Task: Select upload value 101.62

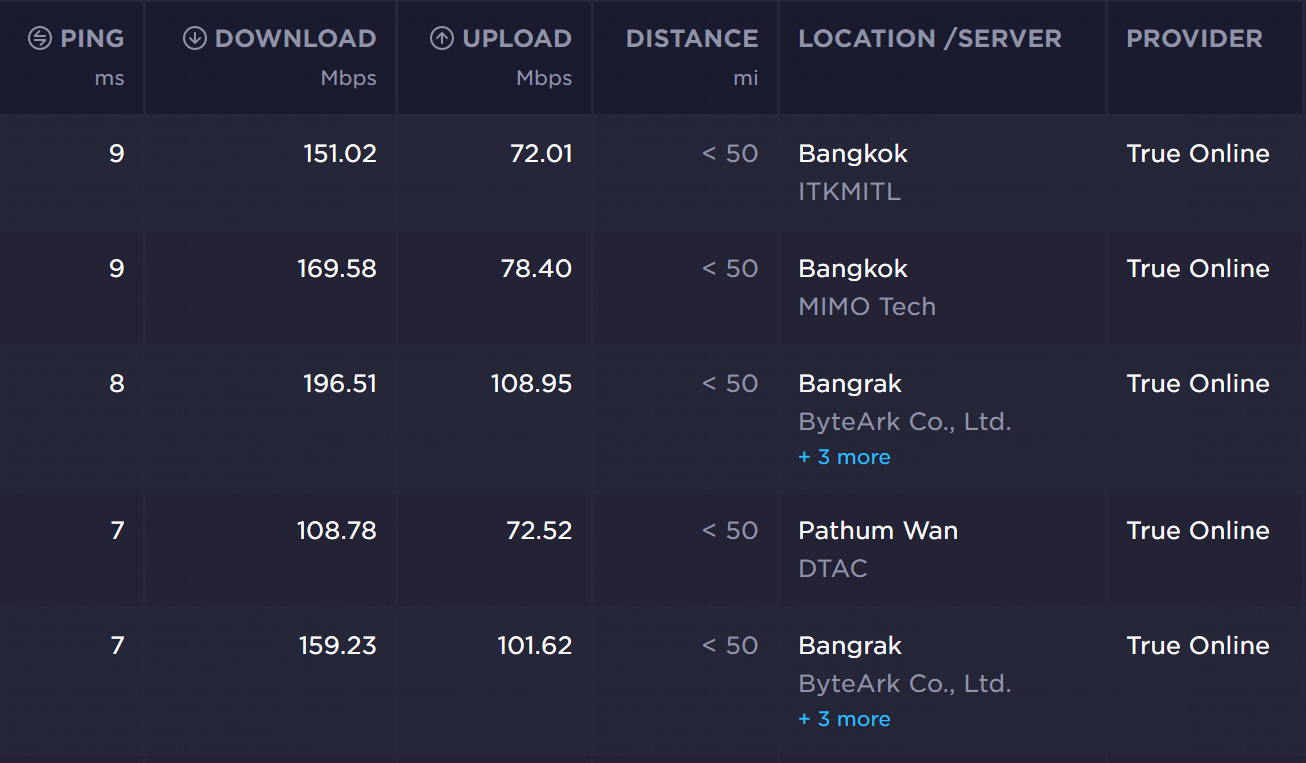Action: point(535,646)
